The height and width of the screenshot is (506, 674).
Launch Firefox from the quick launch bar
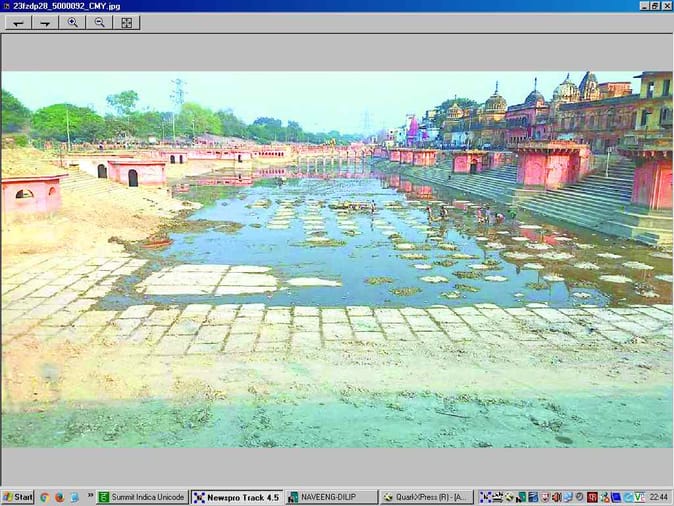coord(59,497)
